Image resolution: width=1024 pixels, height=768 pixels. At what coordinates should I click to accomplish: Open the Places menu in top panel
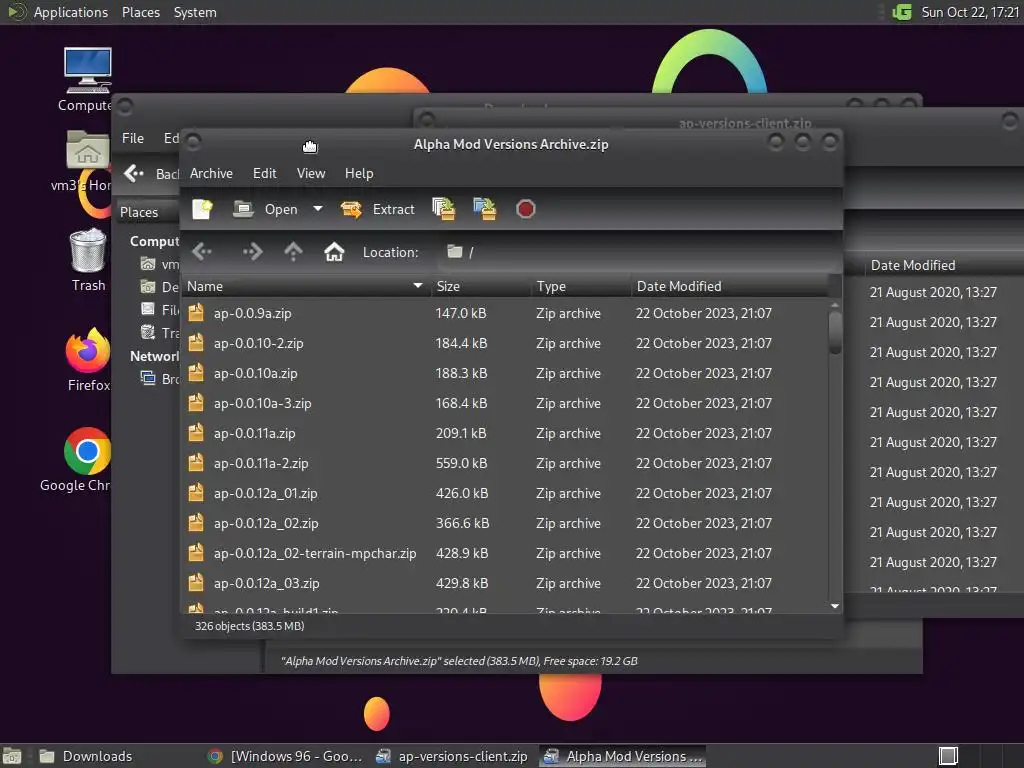point(141,12)
